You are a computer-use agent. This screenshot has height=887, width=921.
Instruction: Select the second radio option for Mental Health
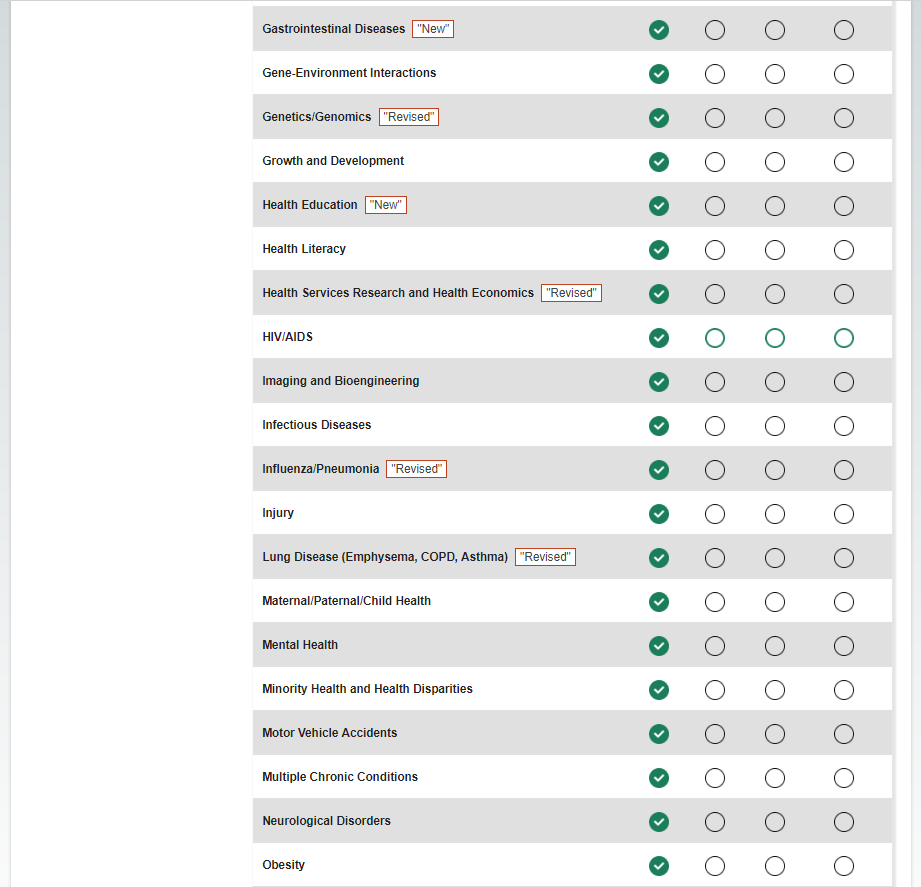tap(715, 646)
